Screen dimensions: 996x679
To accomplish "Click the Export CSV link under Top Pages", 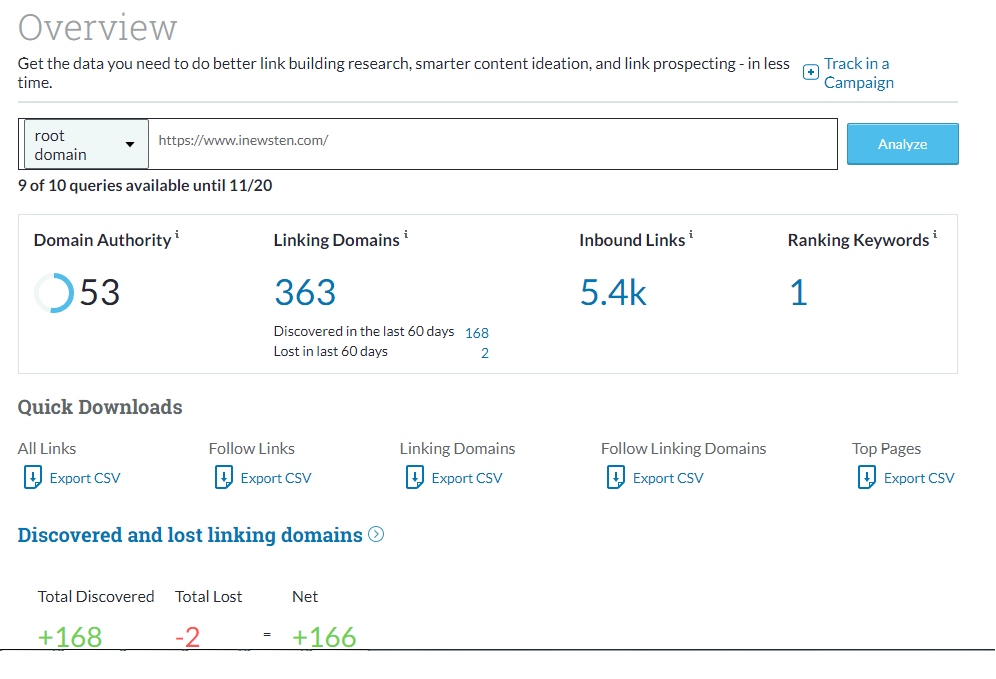I will [919, 478].
